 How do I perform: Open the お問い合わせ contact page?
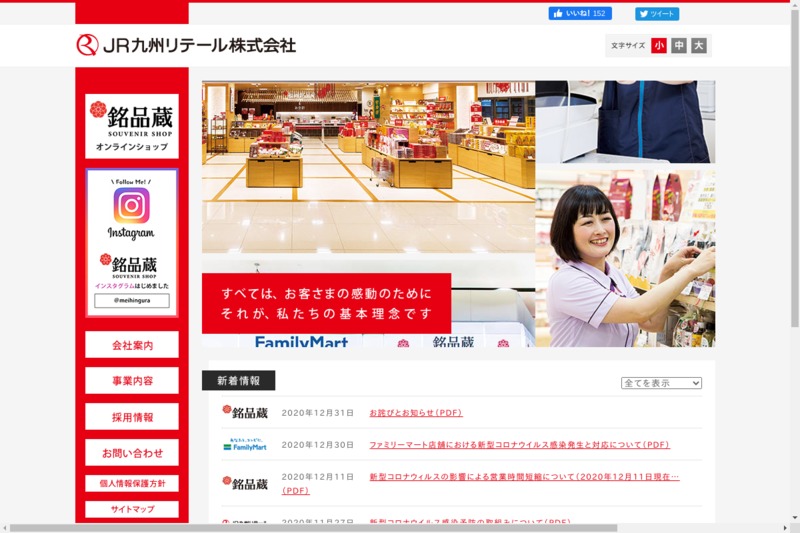132,453
